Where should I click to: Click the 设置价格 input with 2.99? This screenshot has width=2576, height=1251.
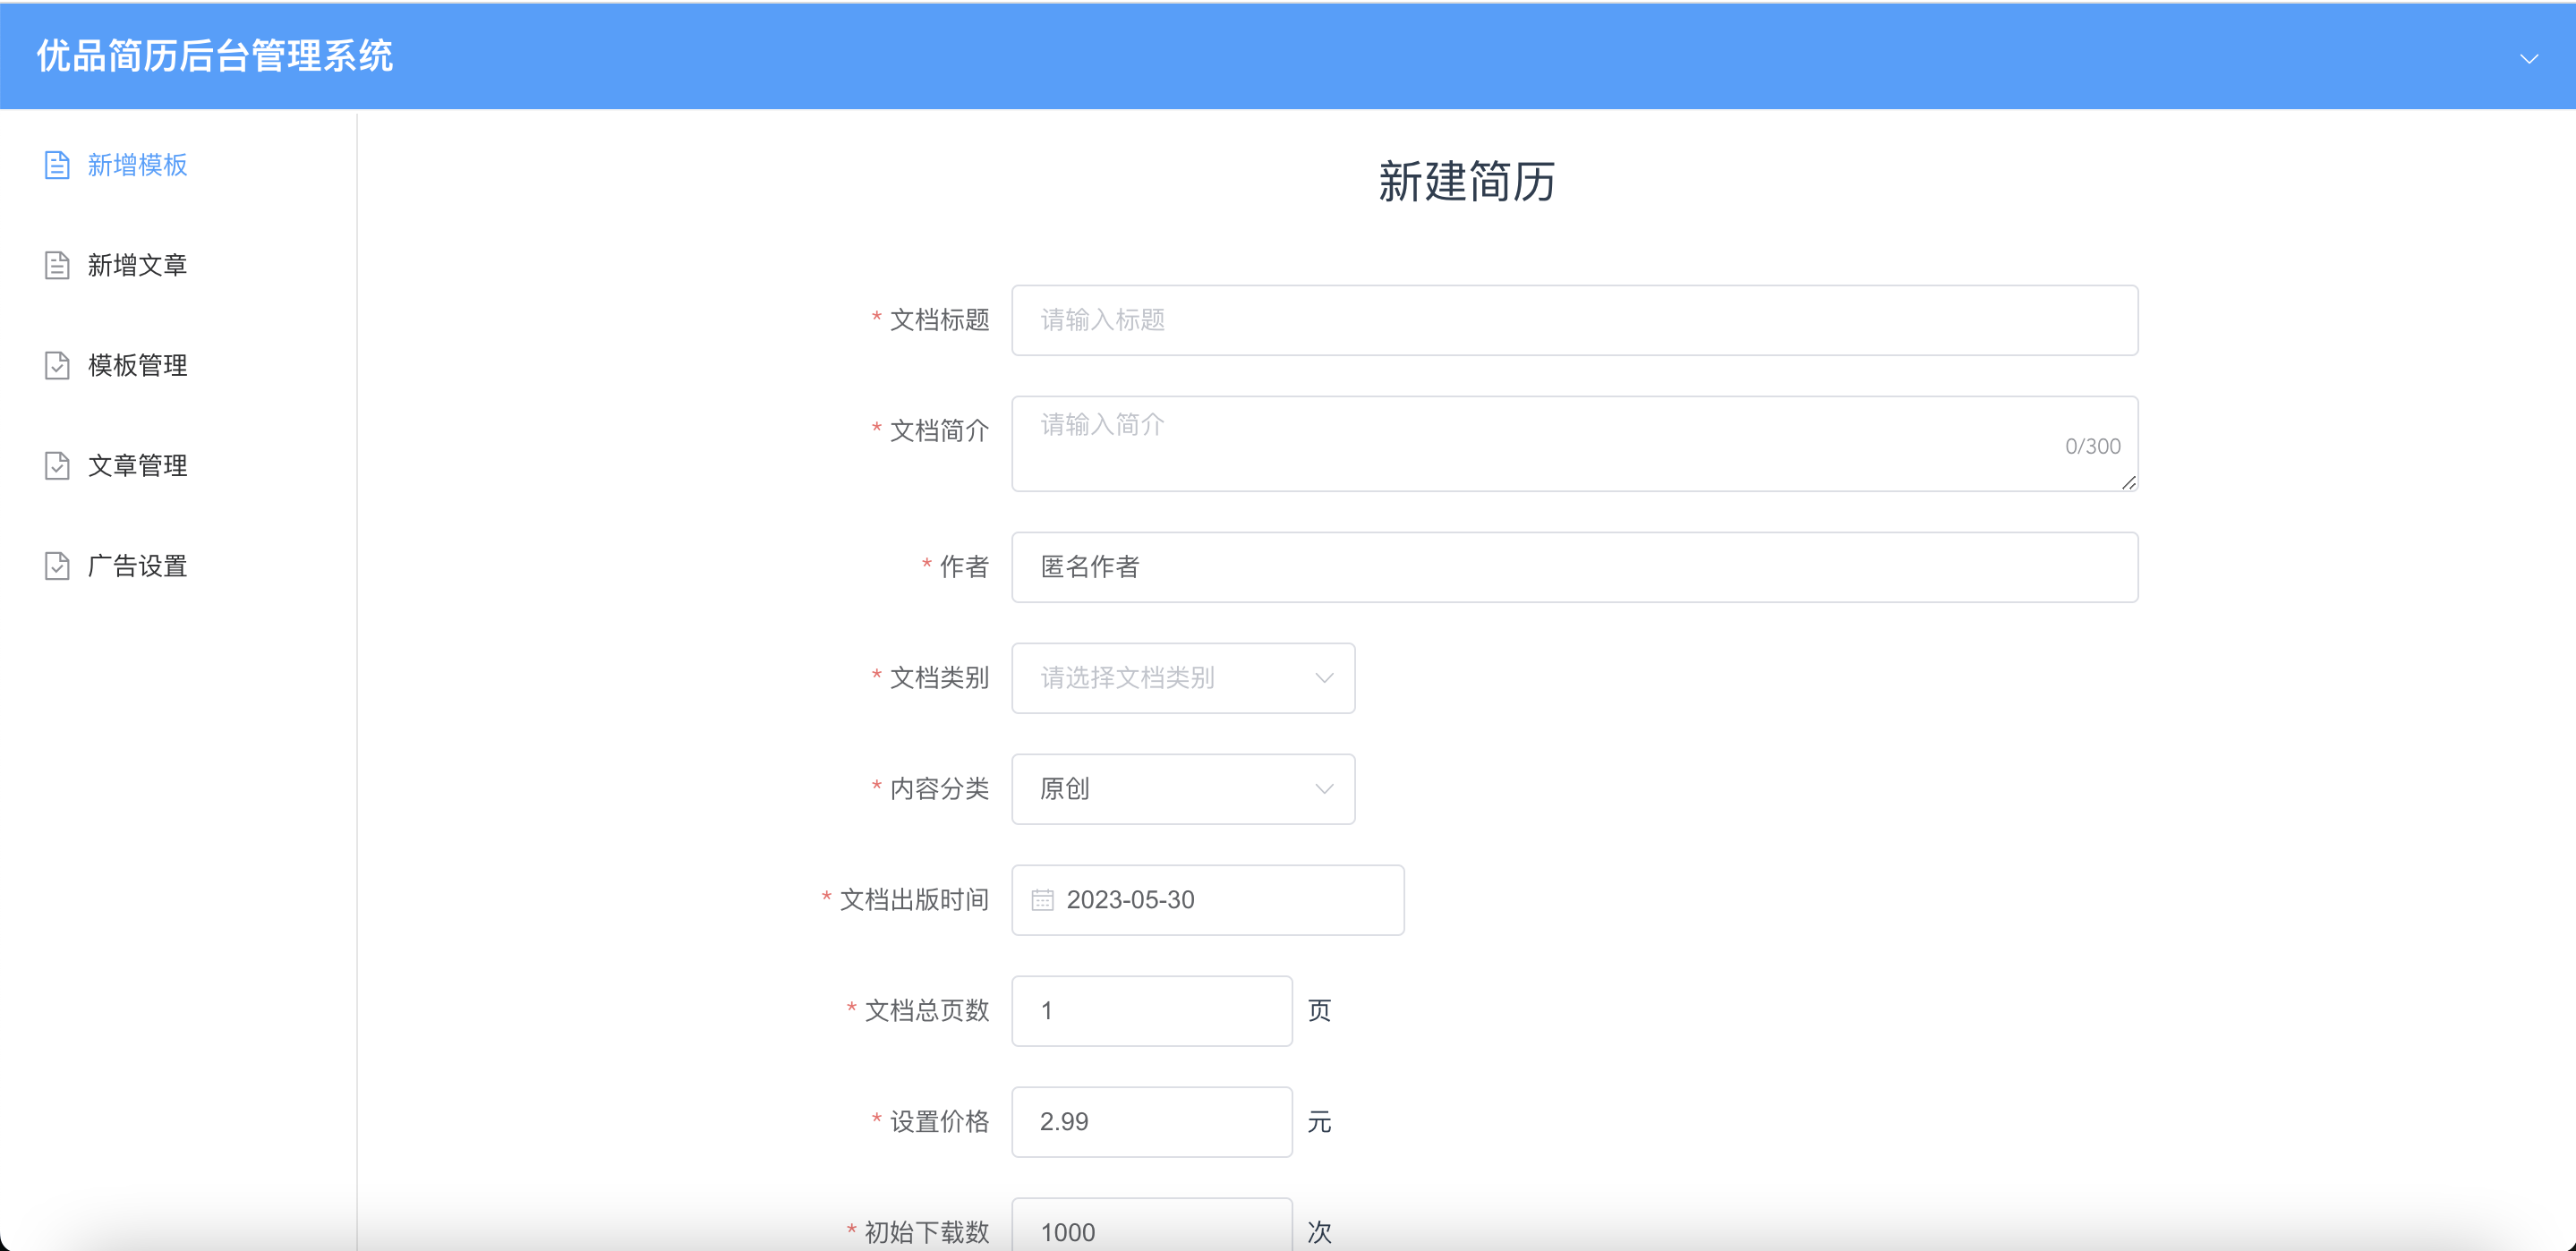[1152, 1122]
